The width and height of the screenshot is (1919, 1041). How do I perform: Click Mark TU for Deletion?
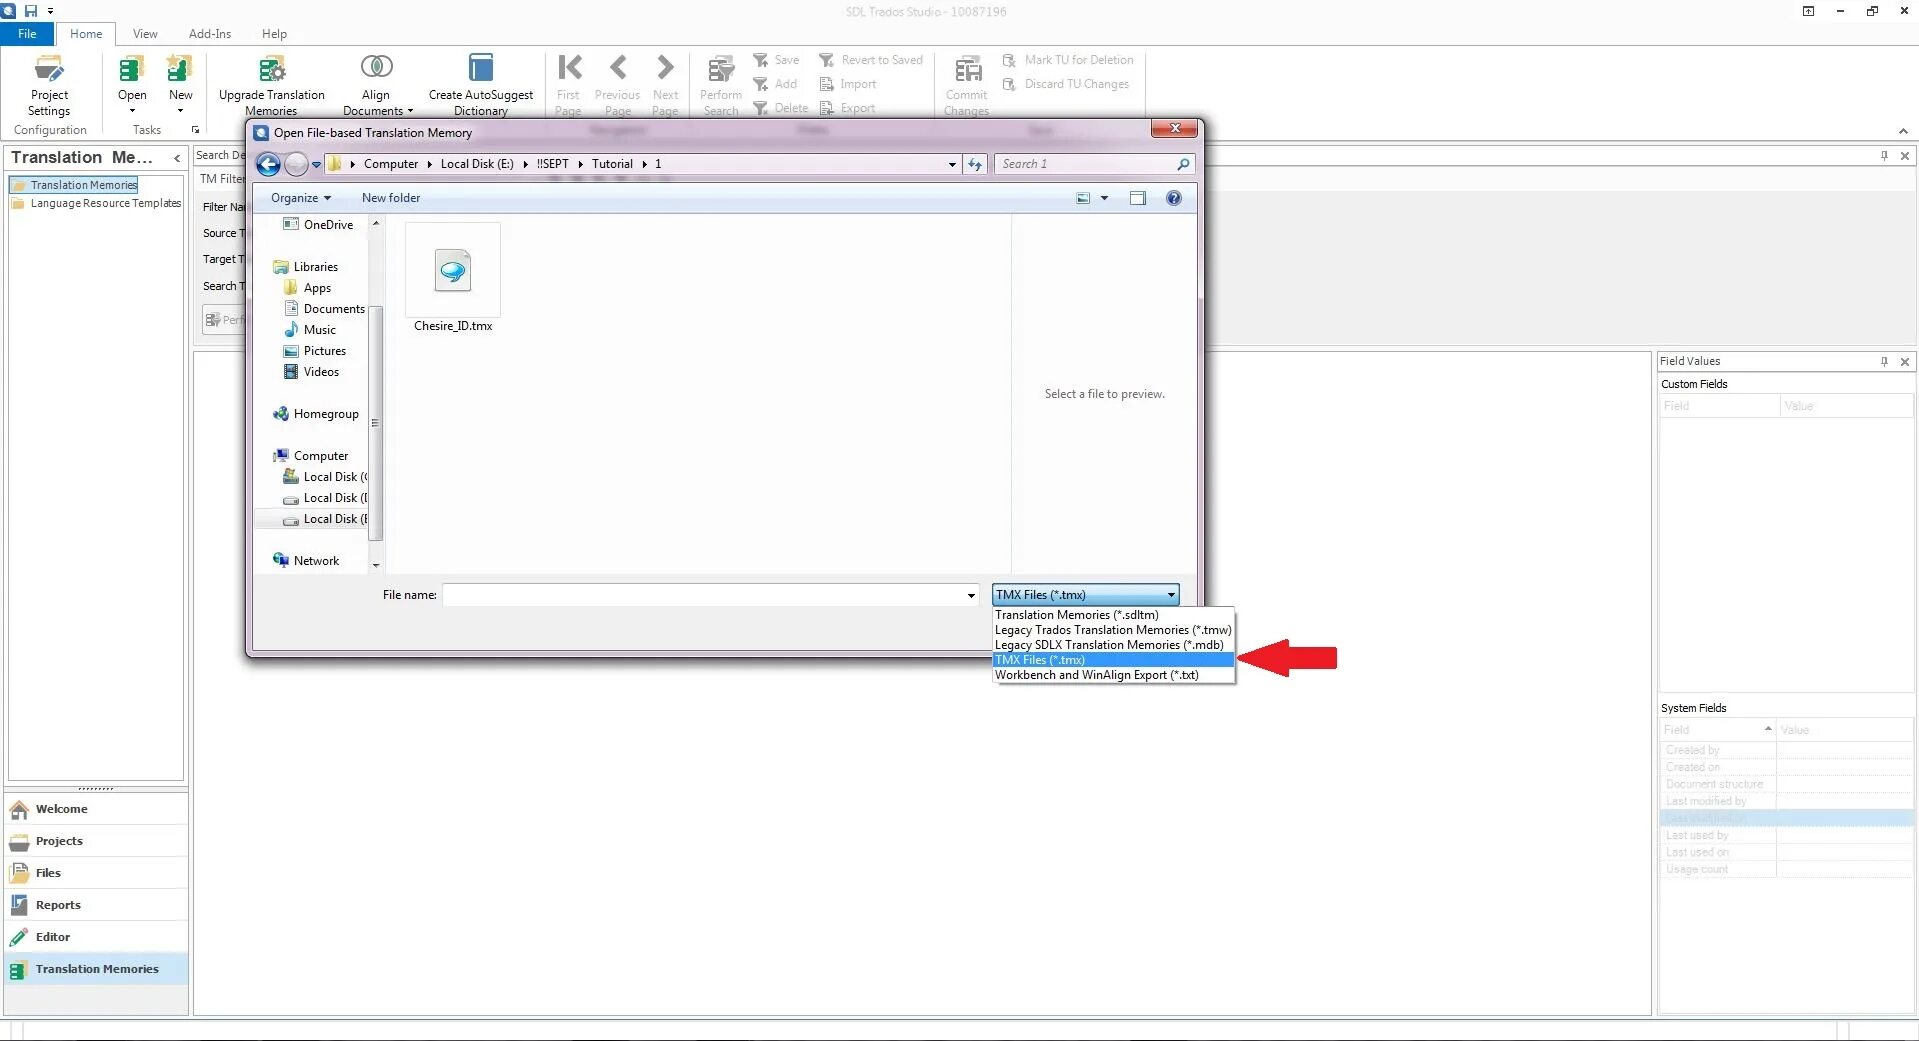click(x=1068, y=60)
